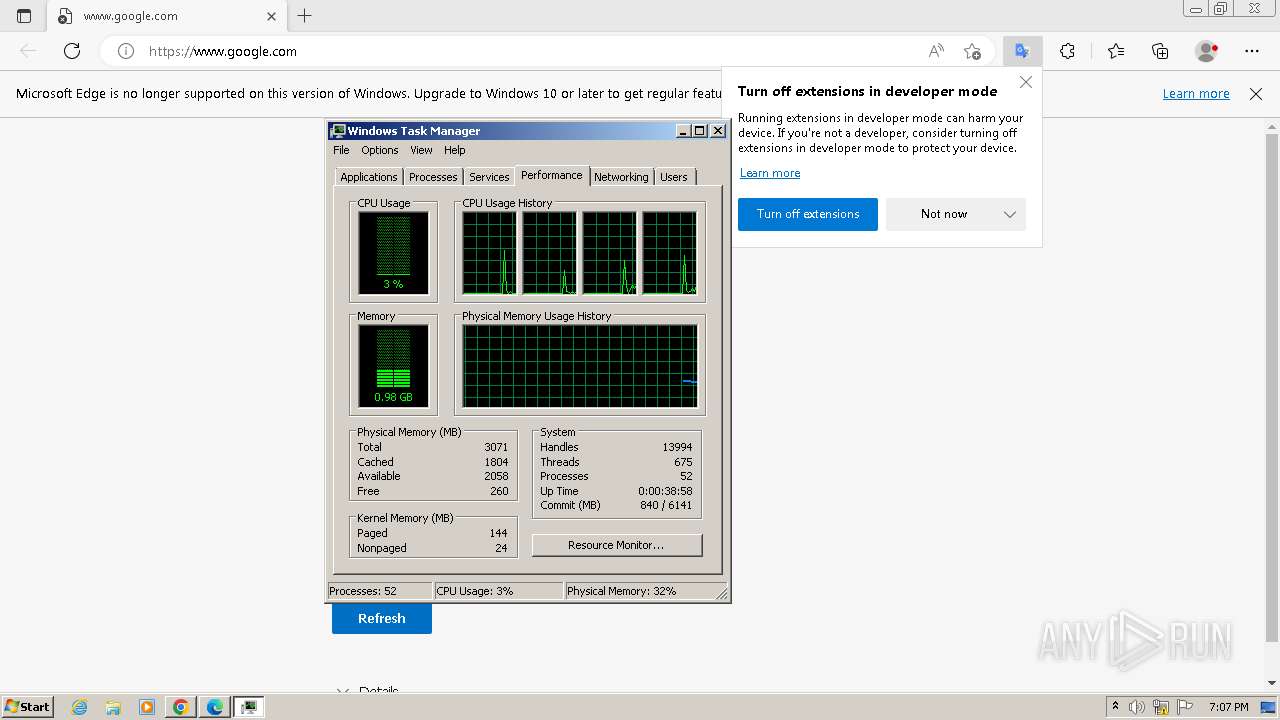
Task: Switch to the Networking tab
Action: click(621, 177)
